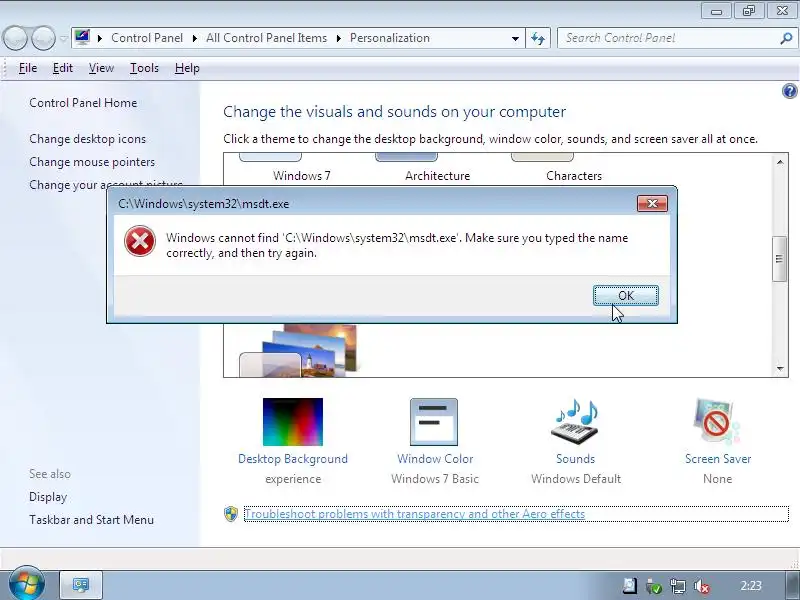Viewport: 800px width, 600px height.
Task: Open the Sounds keyboard icon
Action: click(x=575, y=422)
